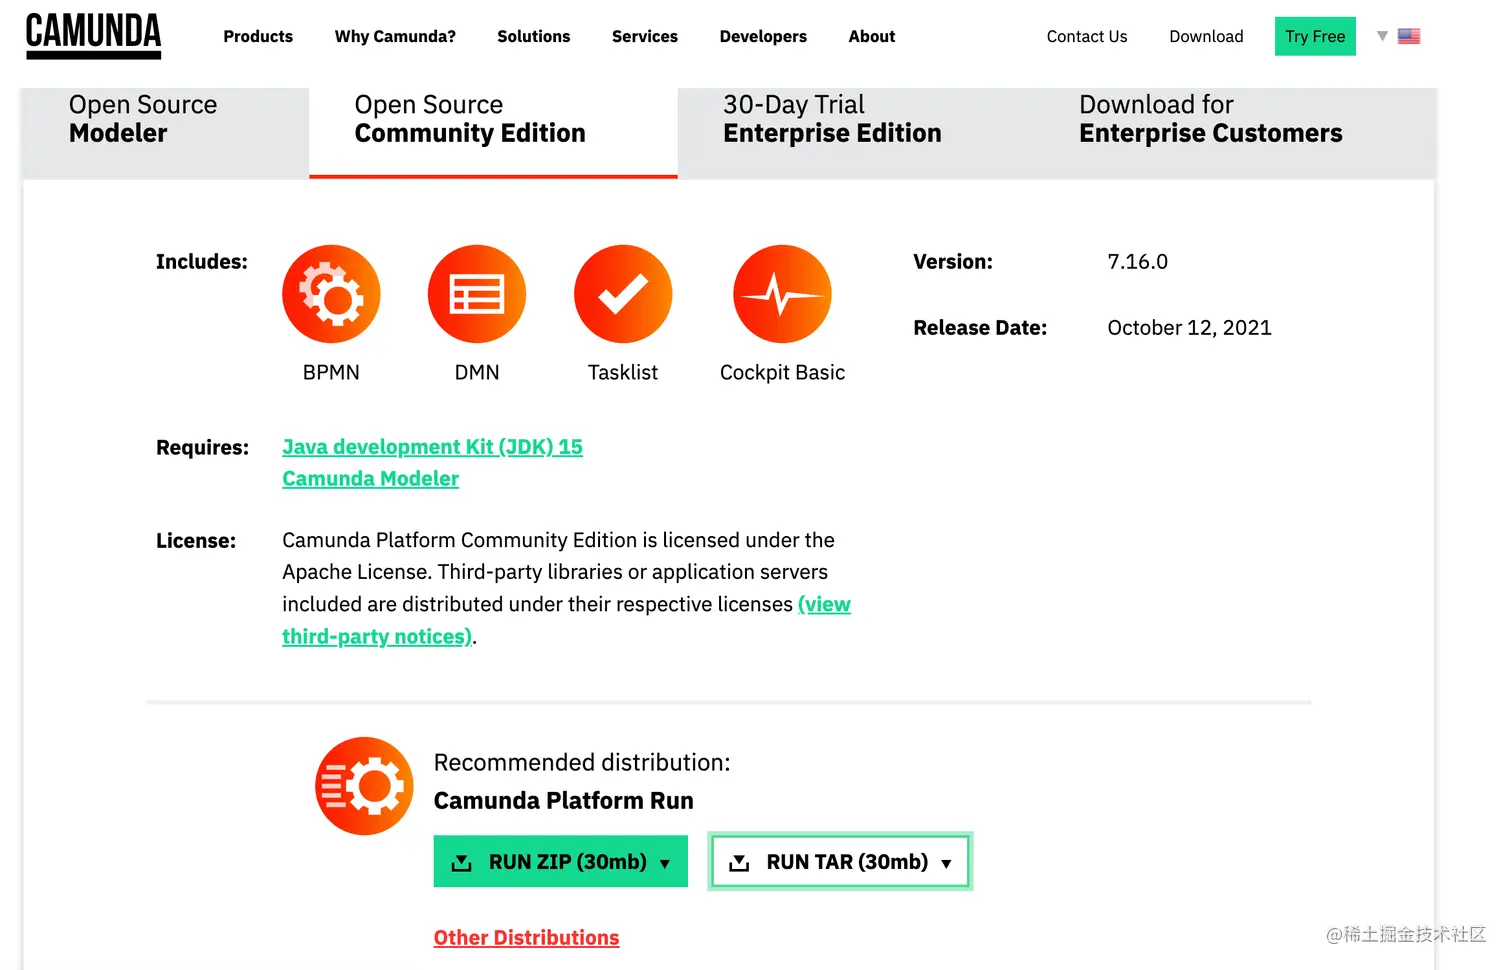Open the Why Camunda? menu
This screenshot has width=1512, height=970.
coord(395,36)
